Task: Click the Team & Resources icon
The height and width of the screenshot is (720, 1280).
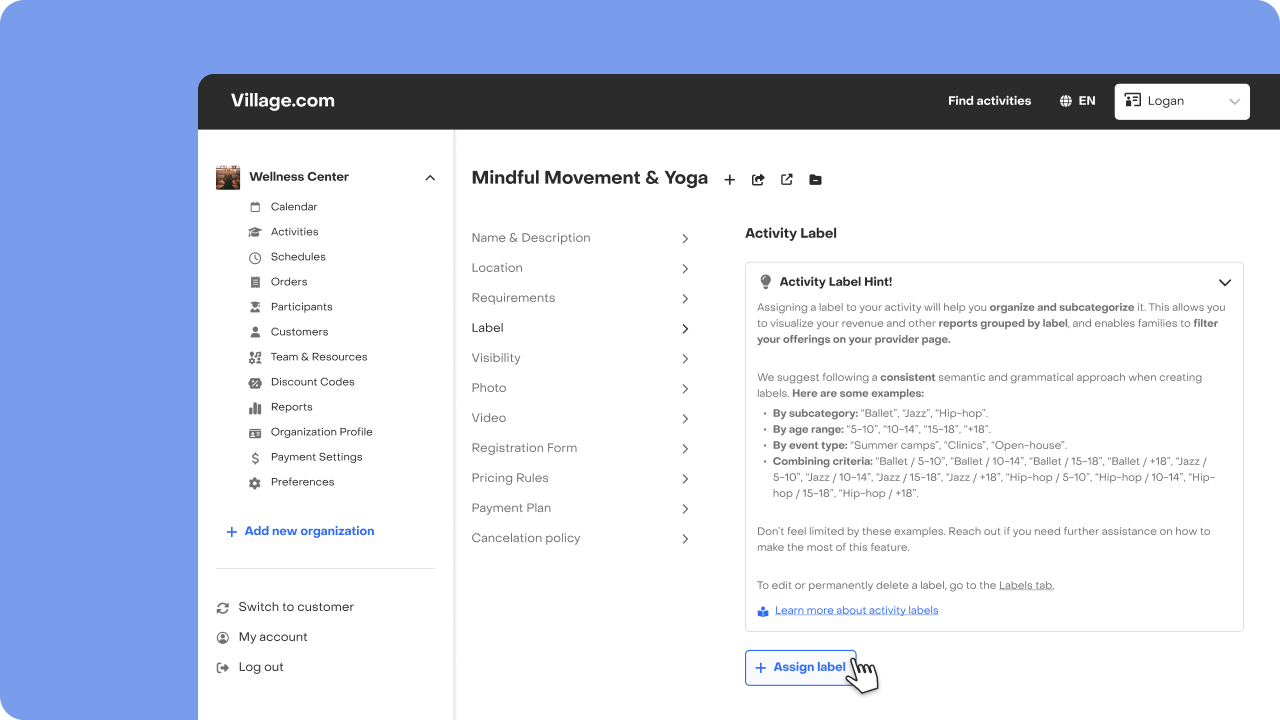Action: (x=255, y=357)
